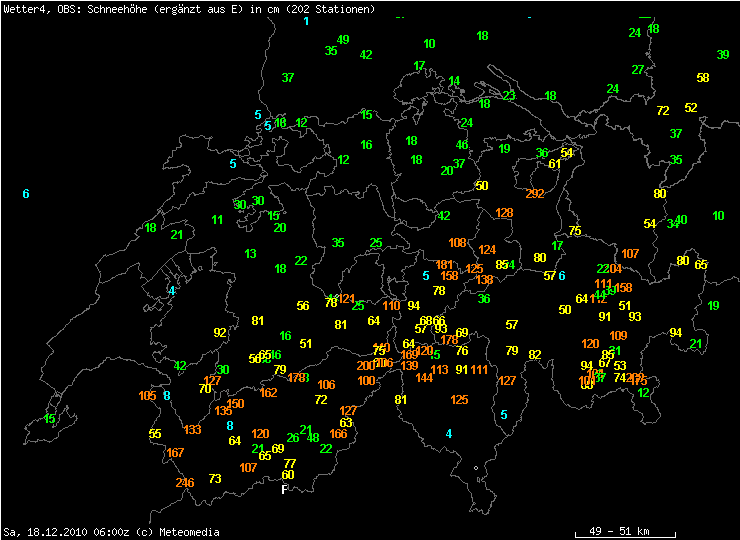Click the orange 292 snow depth value
Image resolution: width=740 pixels, height=540 pixels.
click(x=535, y=194)
